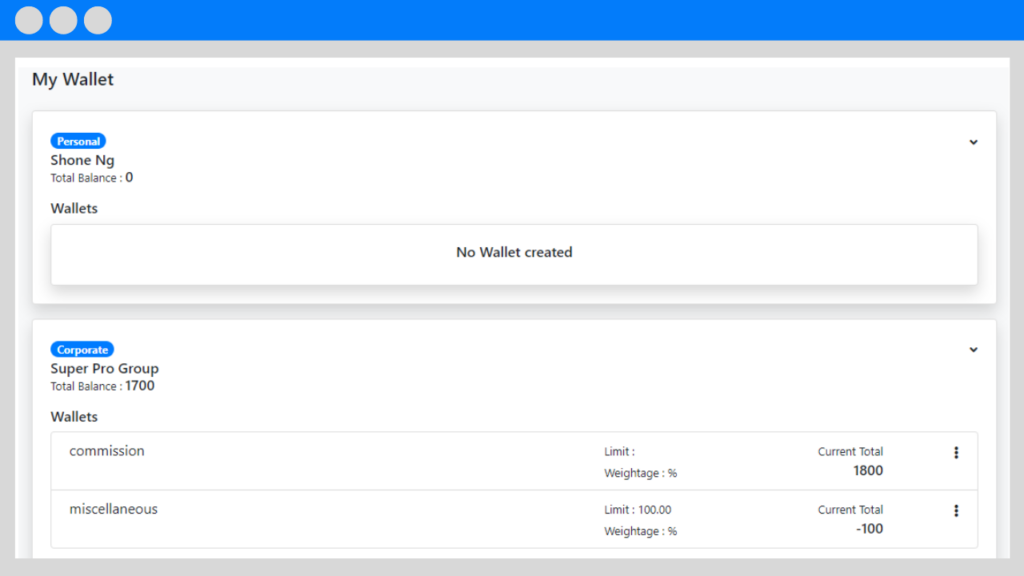Click the commission Weightage percent label

click(641, 473)
